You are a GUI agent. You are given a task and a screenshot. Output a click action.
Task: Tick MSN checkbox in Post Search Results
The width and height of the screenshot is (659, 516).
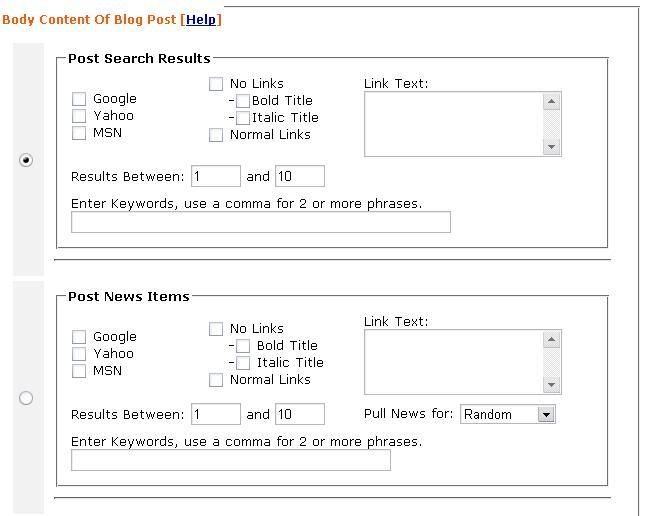(x=79, y=133)
